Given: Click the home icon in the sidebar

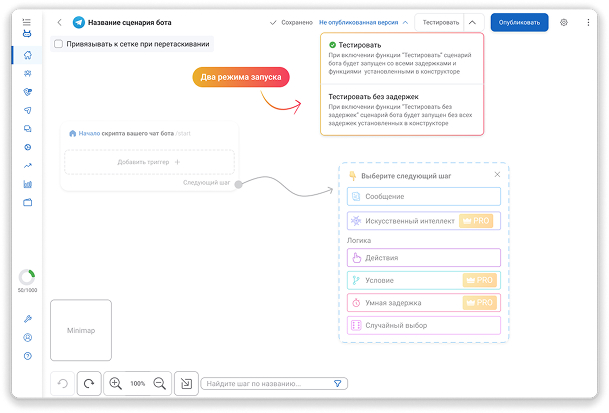Looking at the screenshot, I should click(27, 55).
